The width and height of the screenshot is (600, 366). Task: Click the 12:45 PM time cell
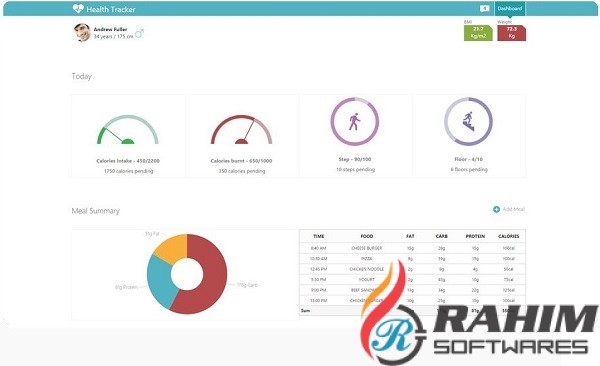point(318,269)
